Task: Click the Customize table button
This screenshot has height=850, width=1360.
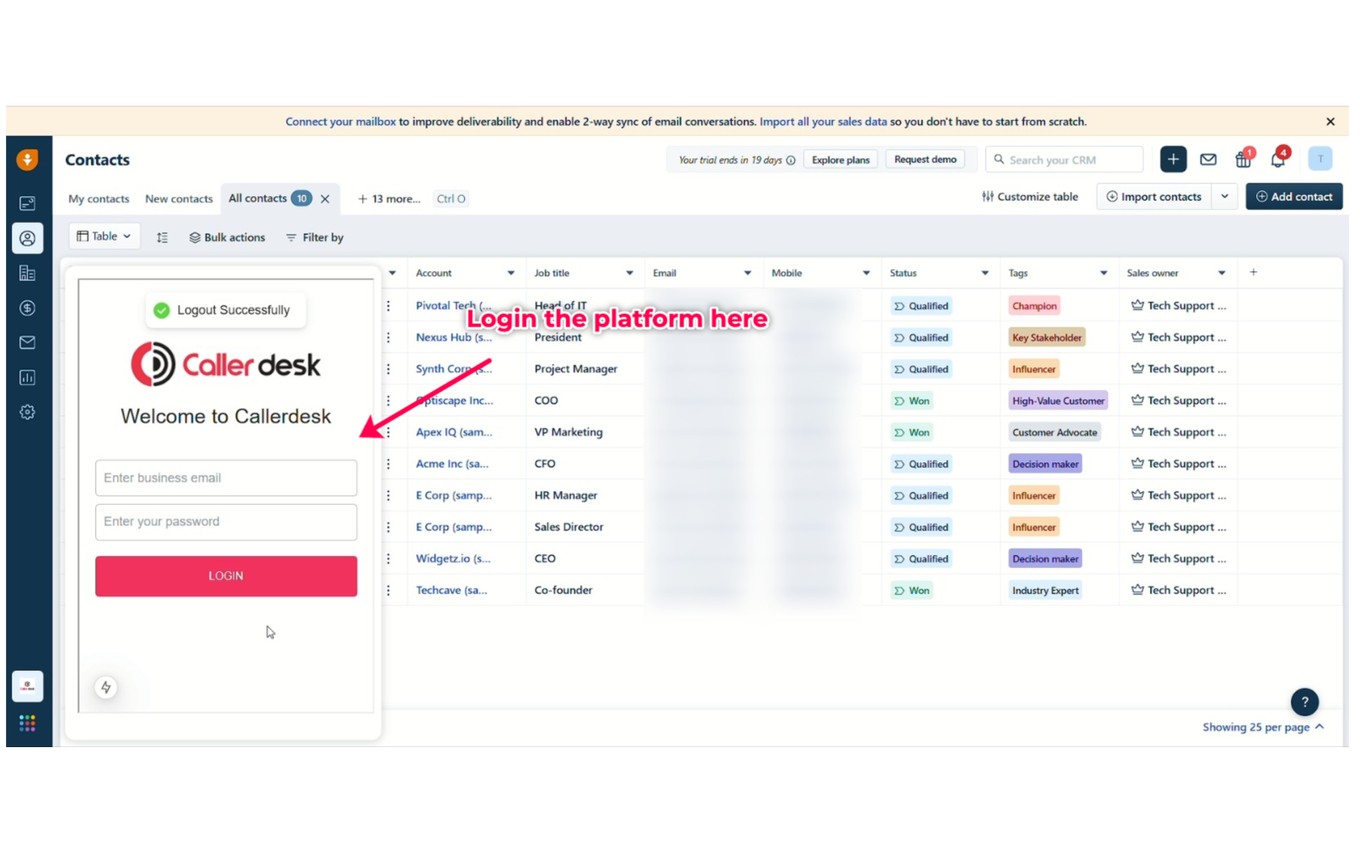Action: click(x=1030, y=197)
